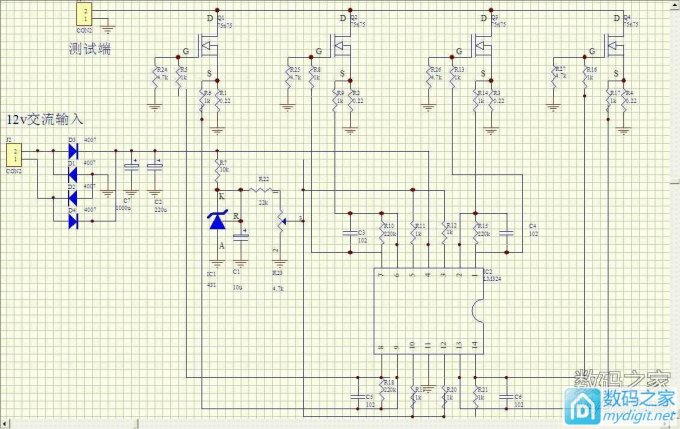Select the D4 diode in the bridge rectifier
Image resolution: width=680 pixels, height=429 pixels.
click(x=73, y=221)
